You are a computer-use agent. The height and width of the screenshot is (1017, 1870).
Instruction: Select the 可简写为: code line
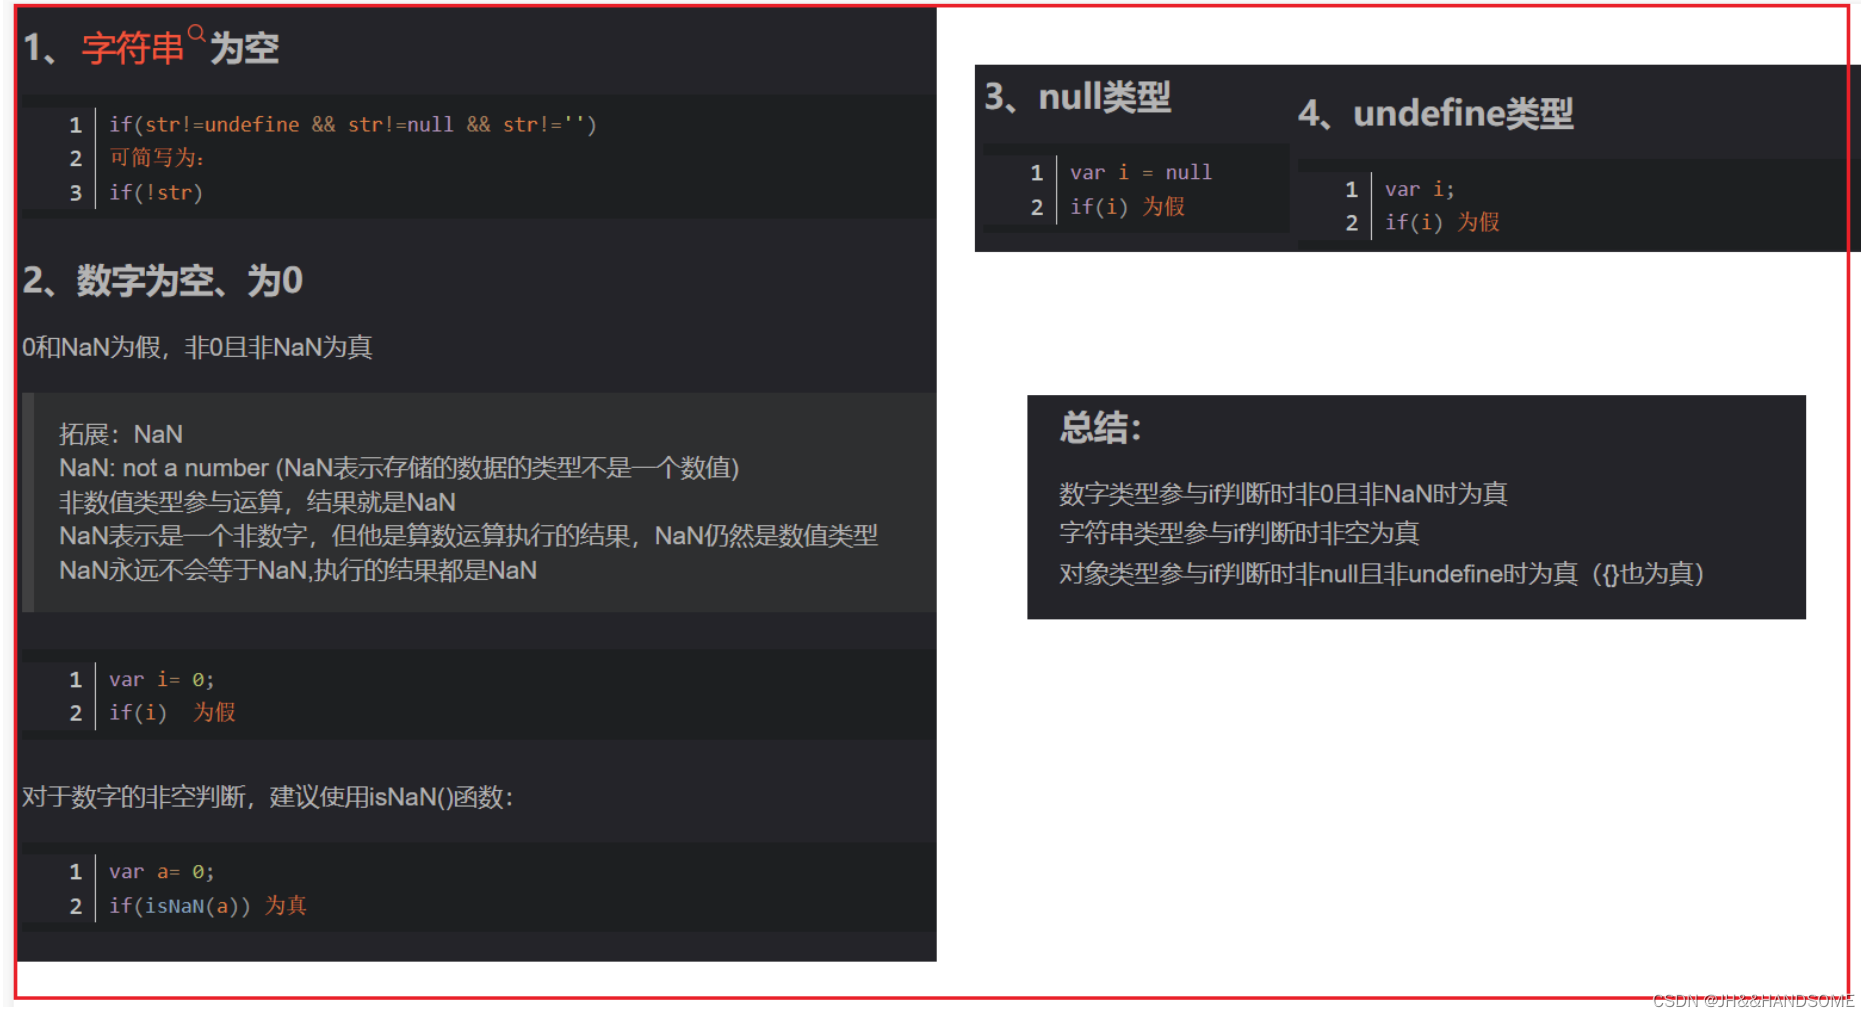coord(157,158)
